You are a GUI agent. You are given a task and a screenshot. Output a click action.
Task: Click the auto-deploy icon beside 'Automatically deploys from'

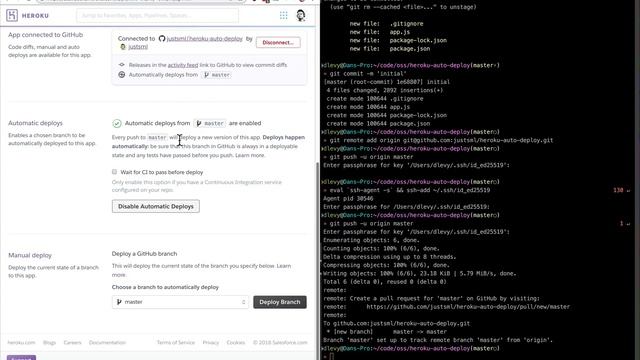pyautogui.click(x=122, y=75)
